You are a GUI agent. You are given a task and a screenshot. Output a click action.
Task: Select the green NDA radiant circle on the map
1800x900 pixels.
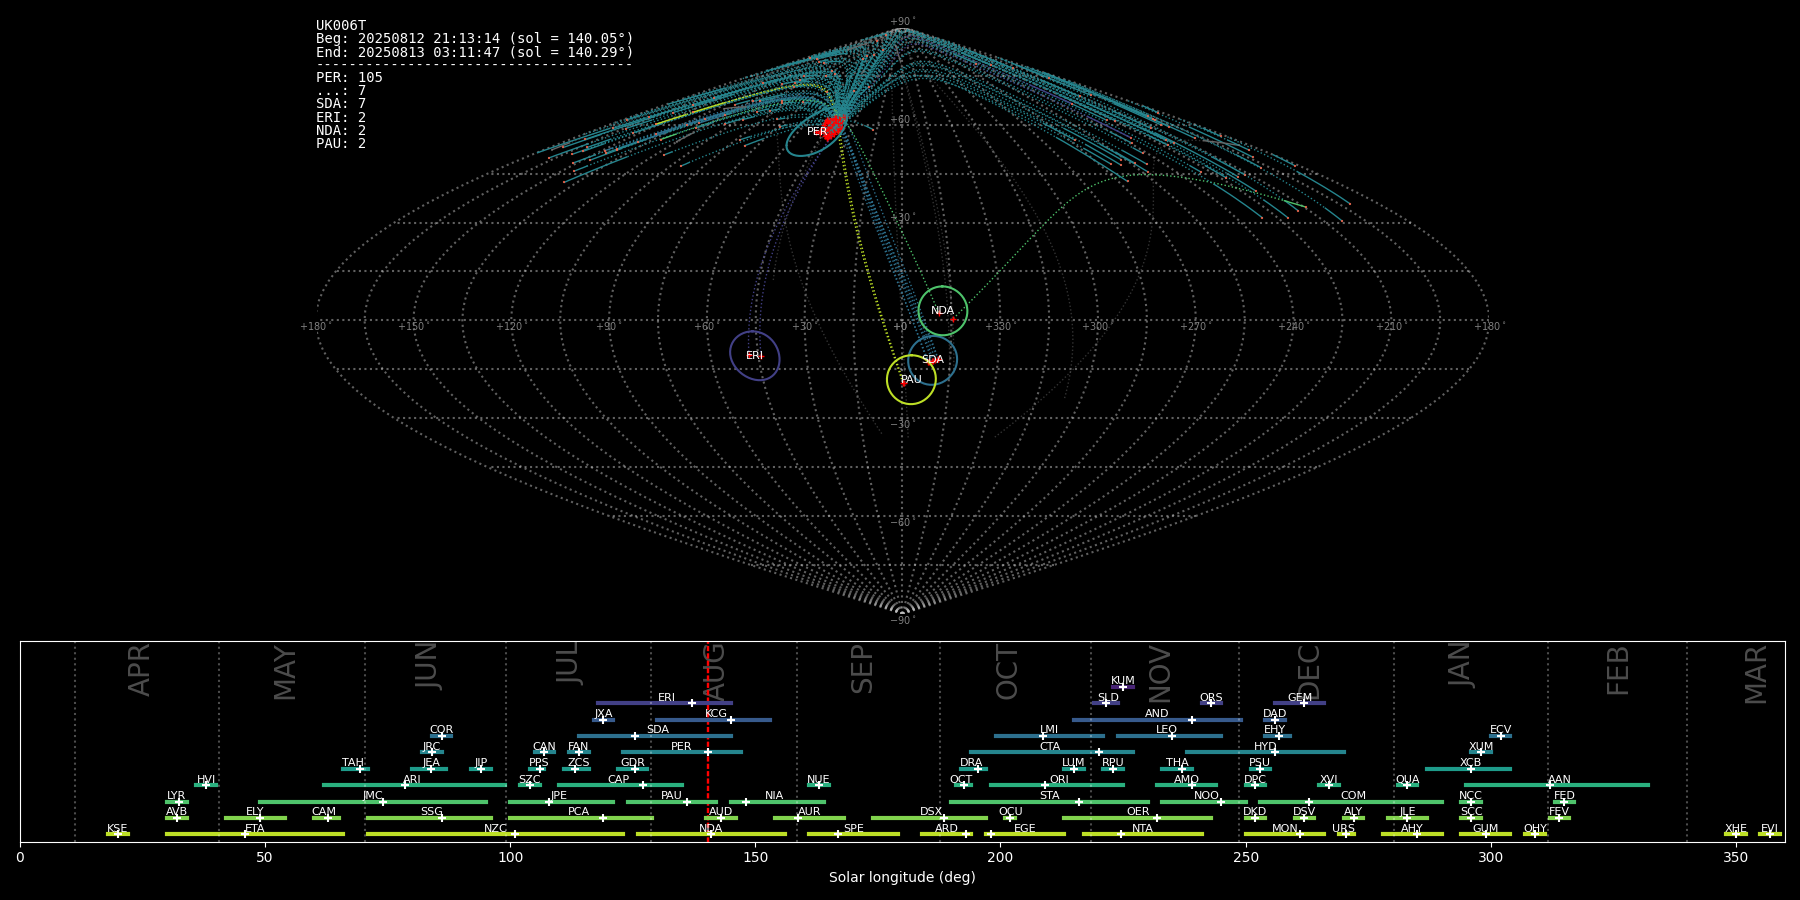click(x=943, y=310)
